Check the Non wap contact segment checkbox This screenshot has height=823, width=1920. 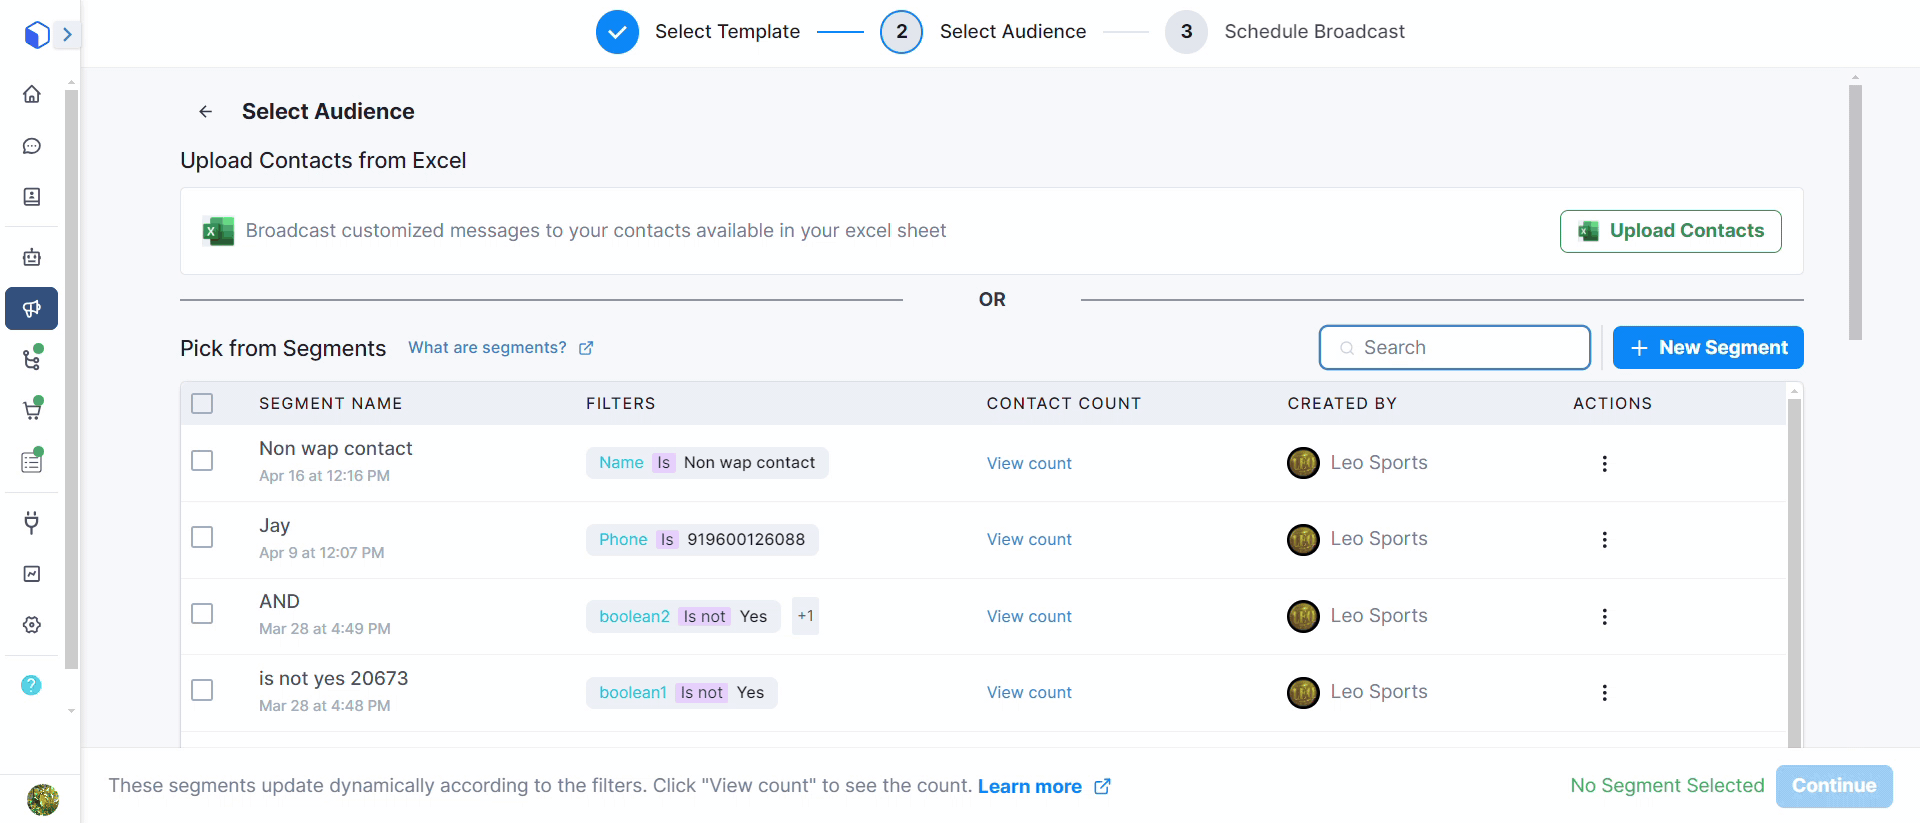click(202, 461)
